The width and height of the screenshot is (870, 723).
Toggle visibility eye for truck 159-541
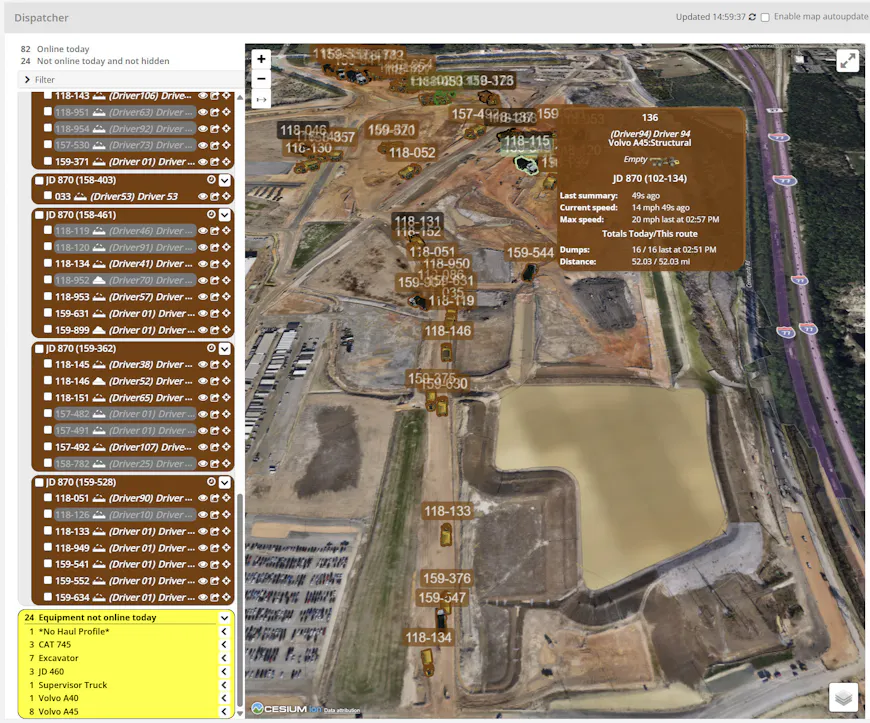203,564
